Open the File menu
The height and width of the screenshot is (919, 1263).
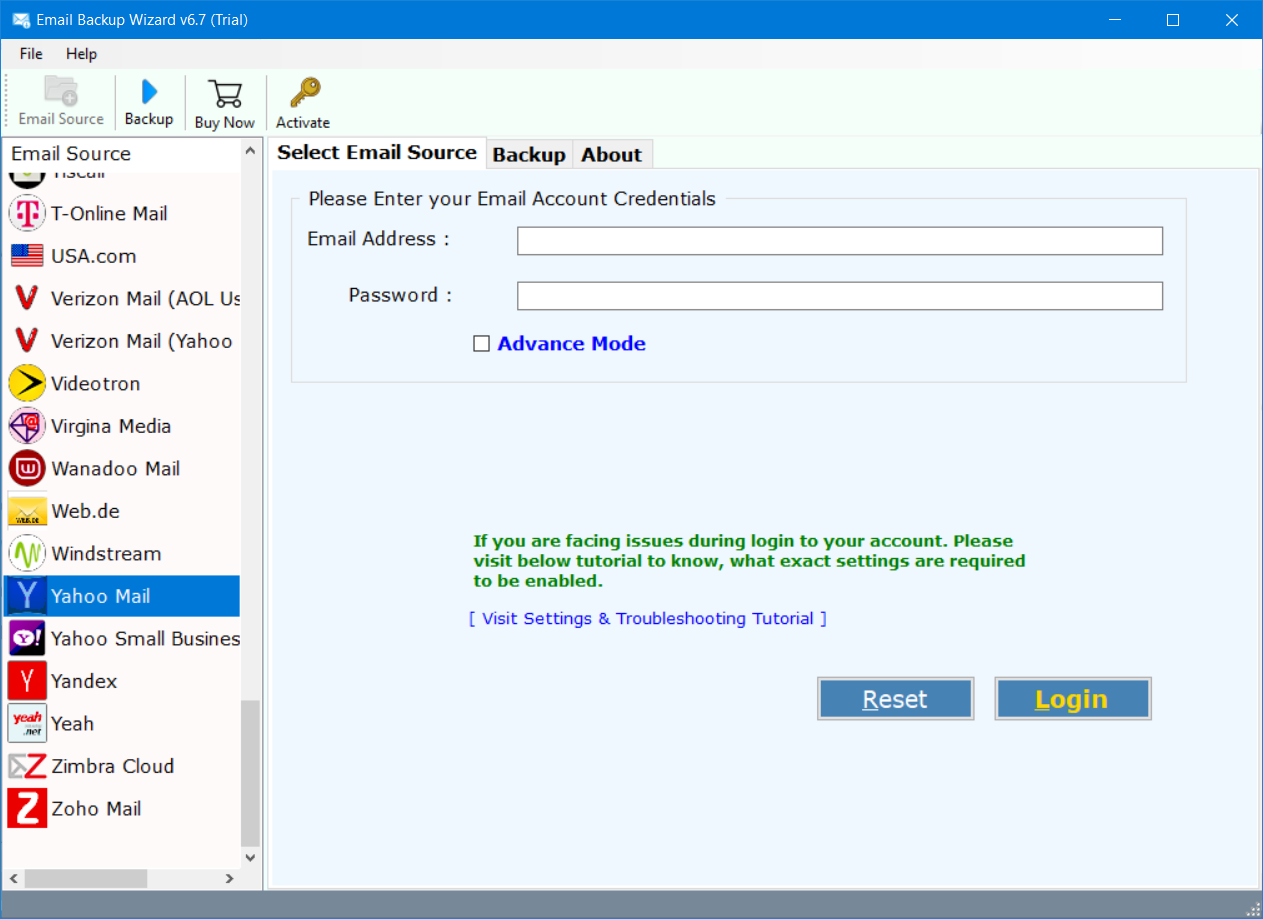pyautogui.click(x=31, y=54)
